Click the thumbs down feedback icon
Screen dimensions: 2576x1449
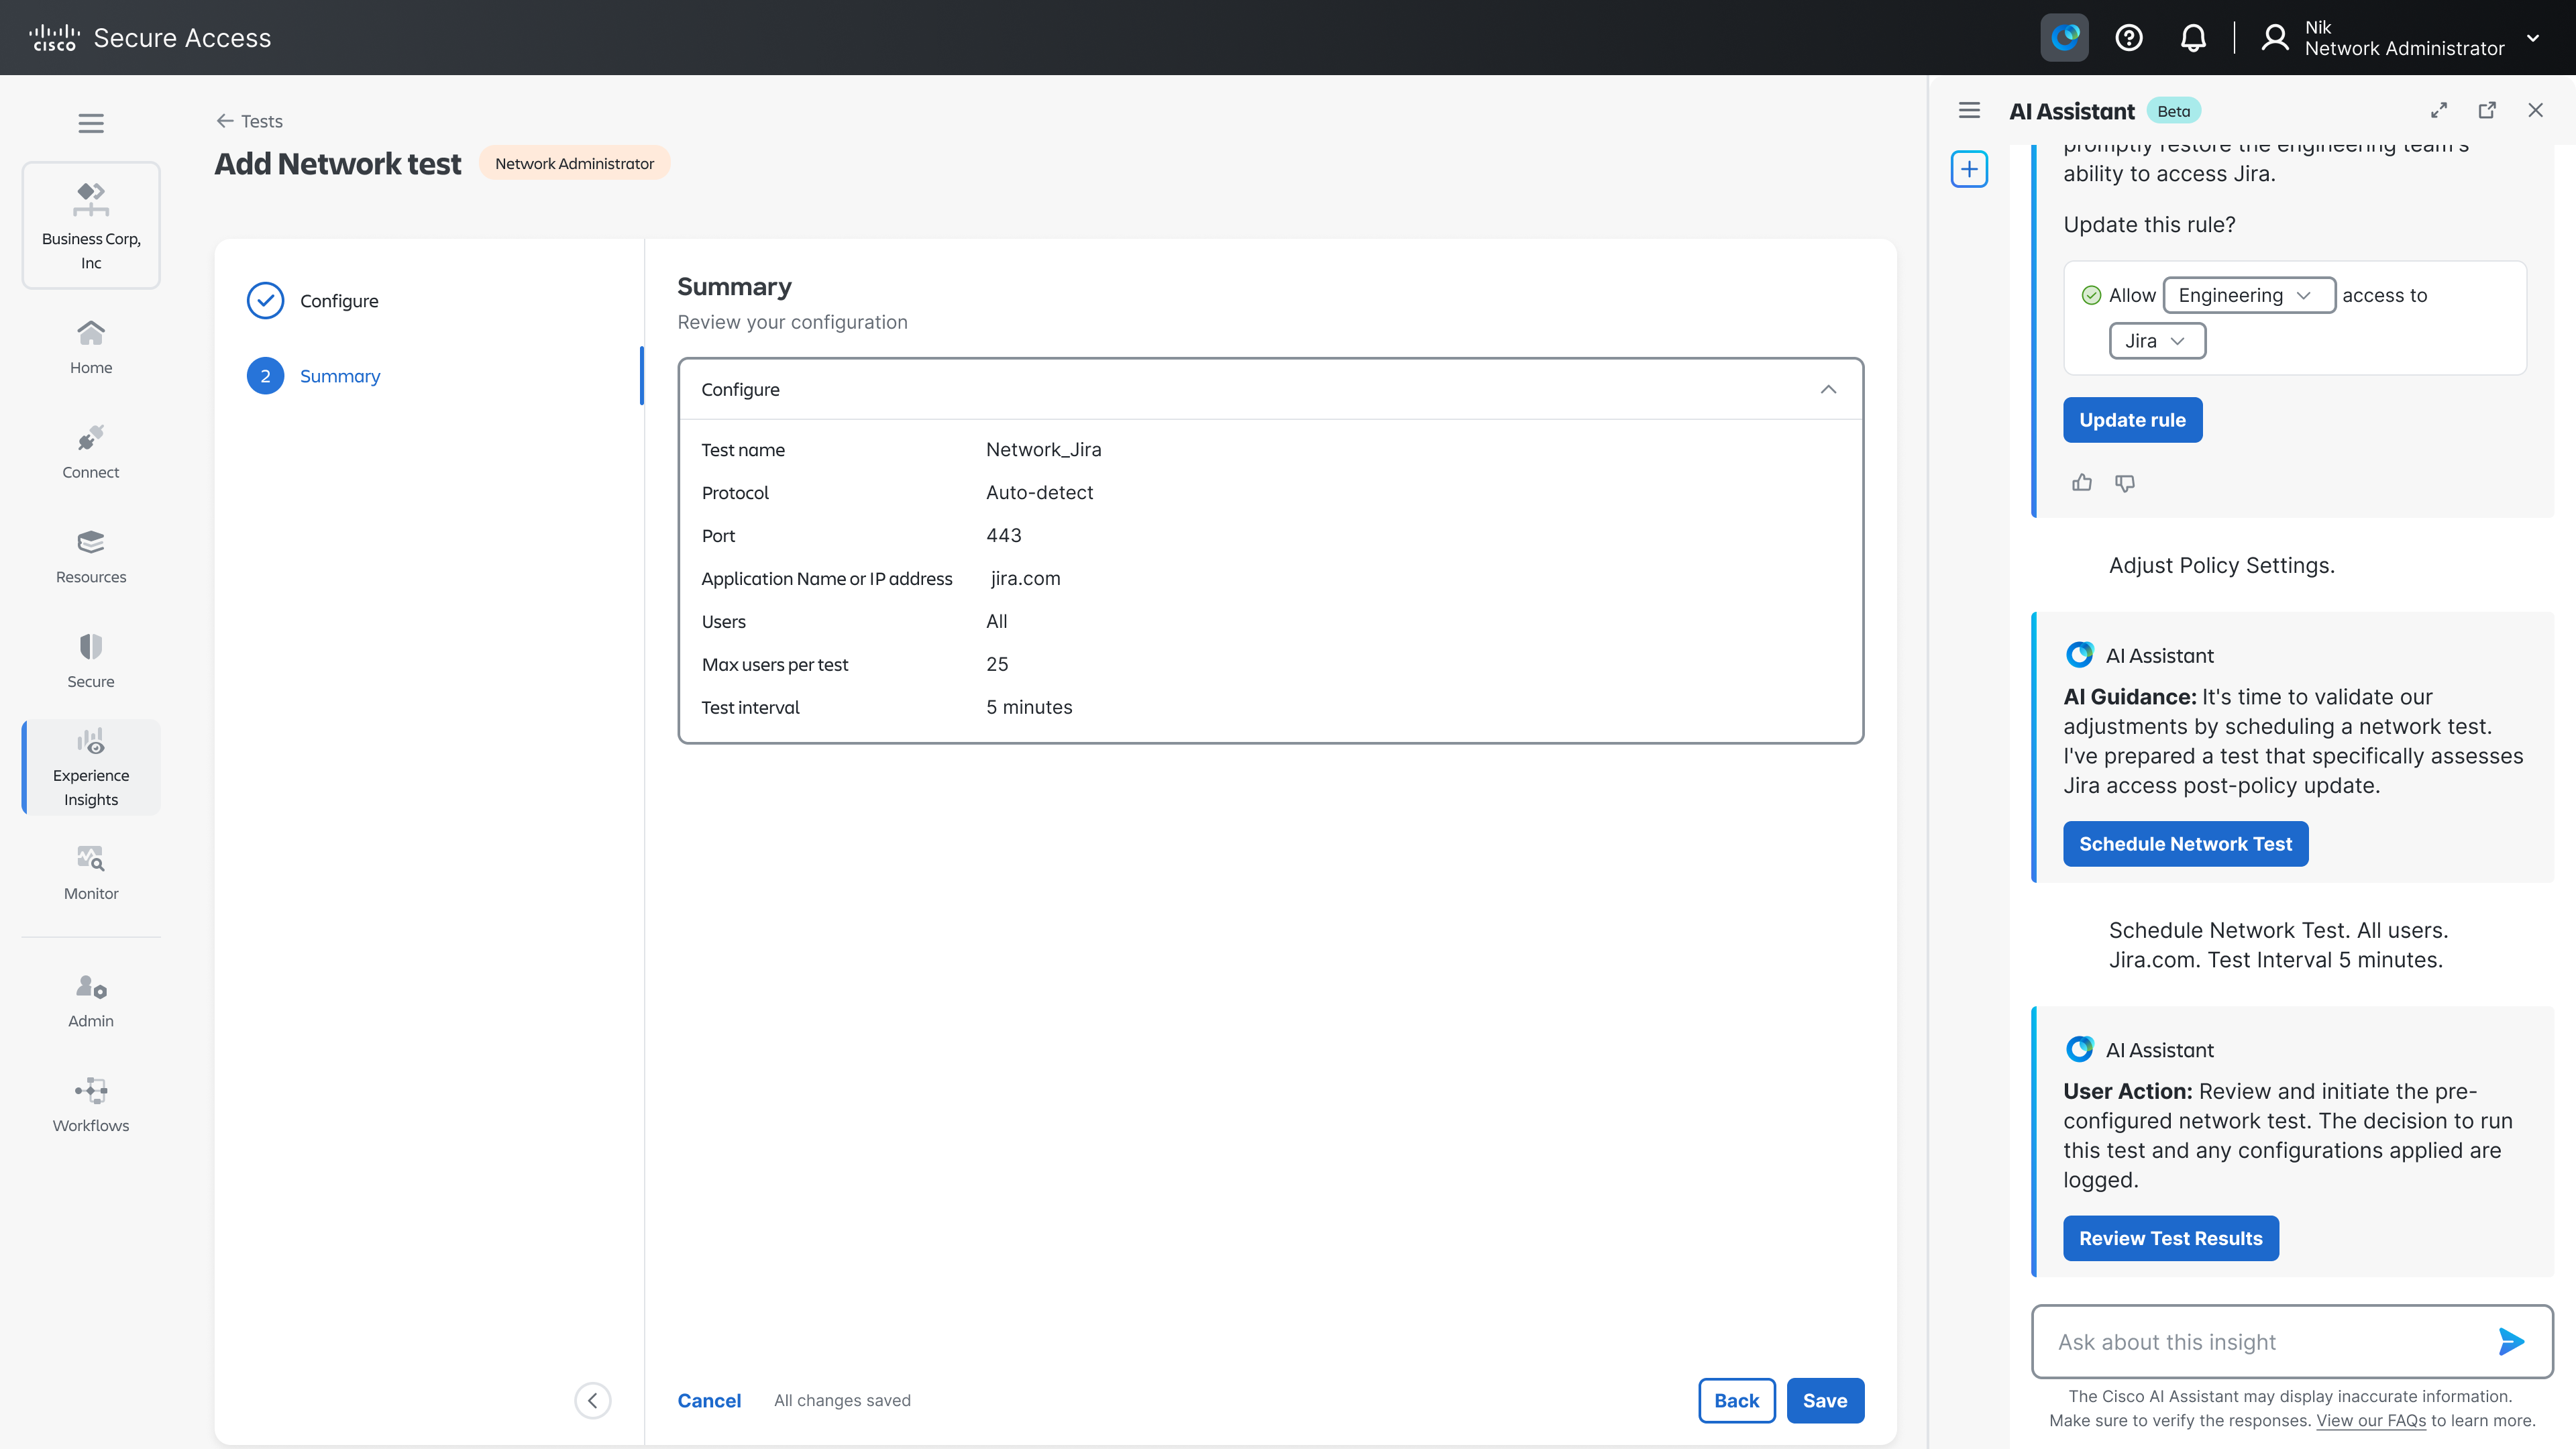(2125, 483)
